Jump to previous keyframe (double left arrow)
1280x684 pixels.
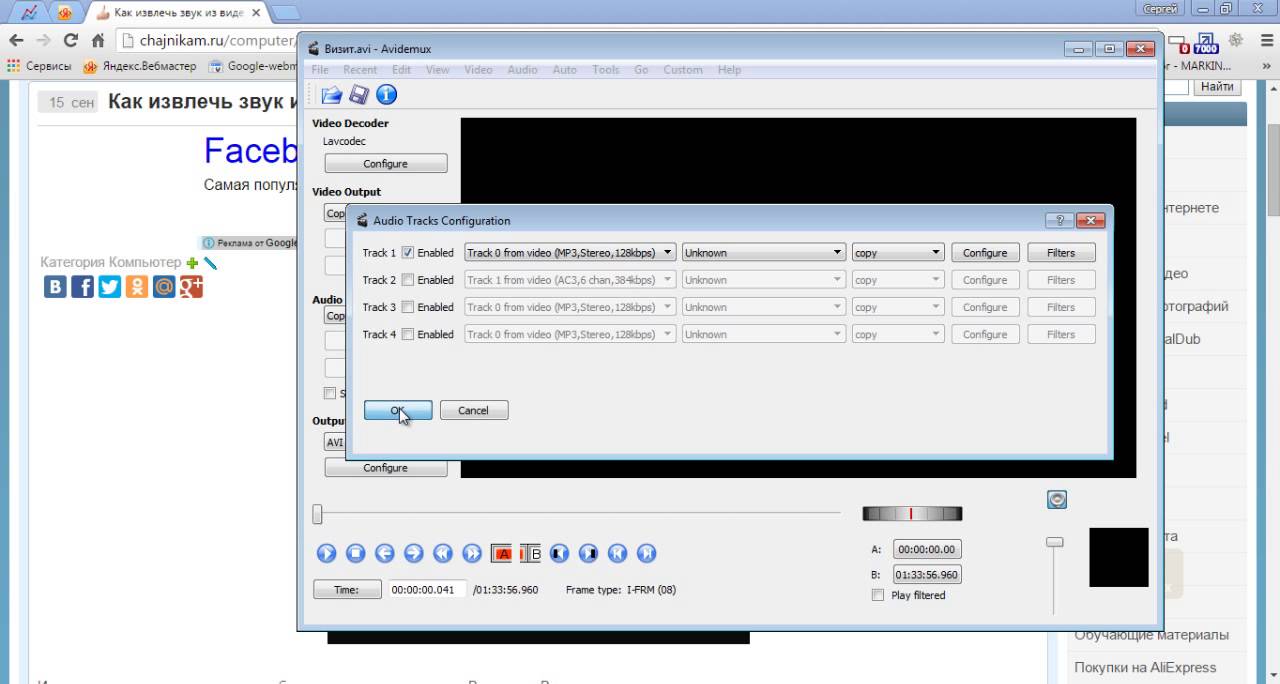coord(443,553)
